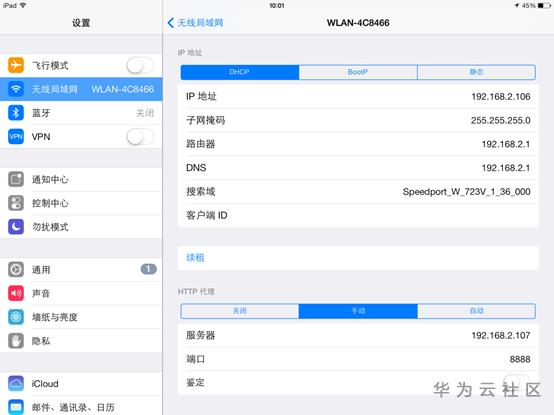554x415 pixels.
Task: Tap the WLAN-4C8466 page title
Action: point(358,23)
